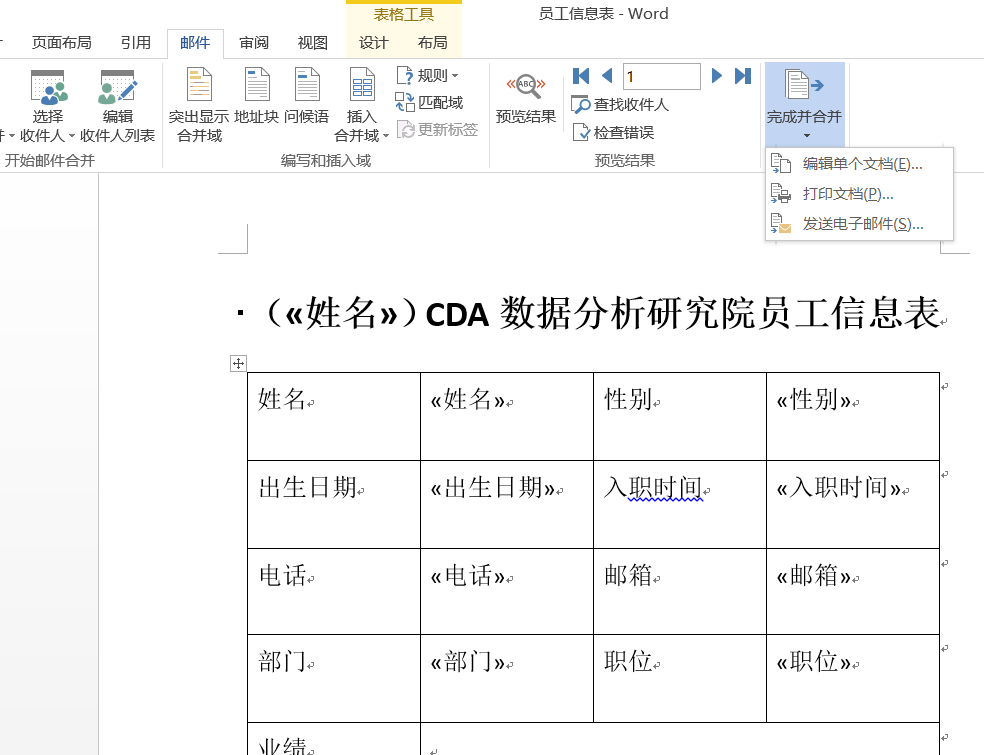Click the 入职时间 label cell
The image size is (984, 755).
pyautogui.click(x=680, y=505)
